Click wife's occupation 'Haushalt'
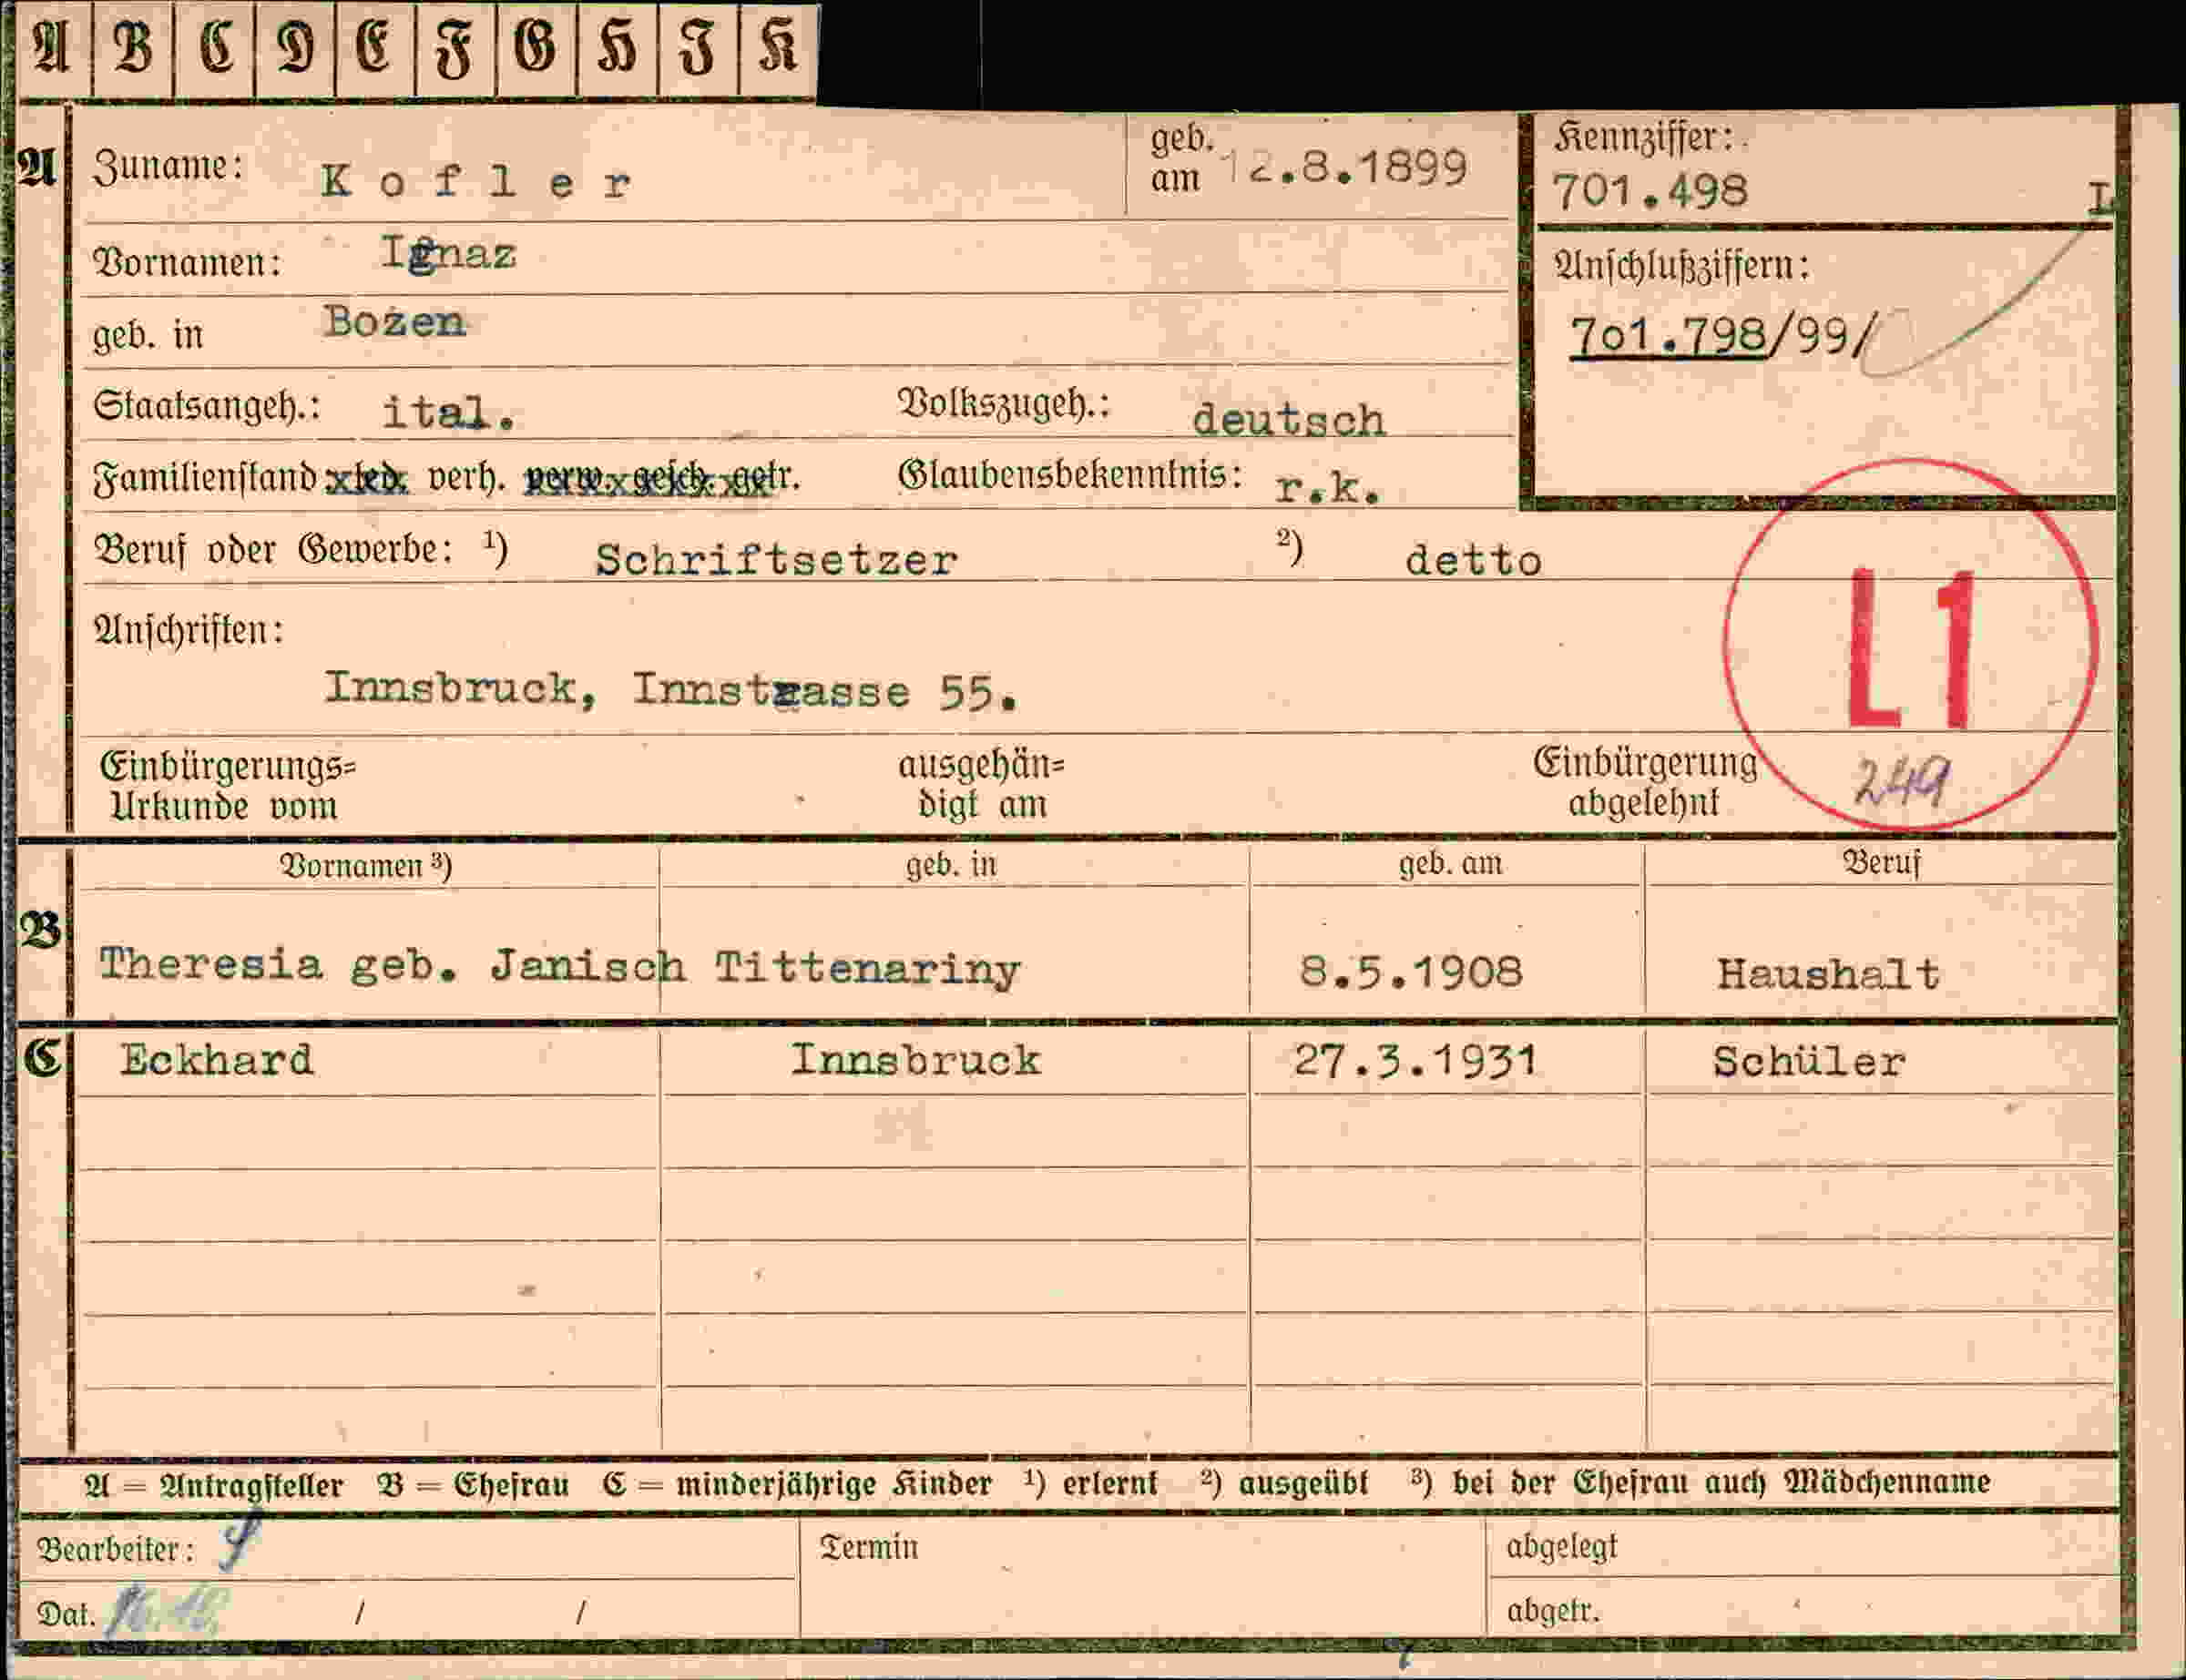 click(x=1828, y=973)
